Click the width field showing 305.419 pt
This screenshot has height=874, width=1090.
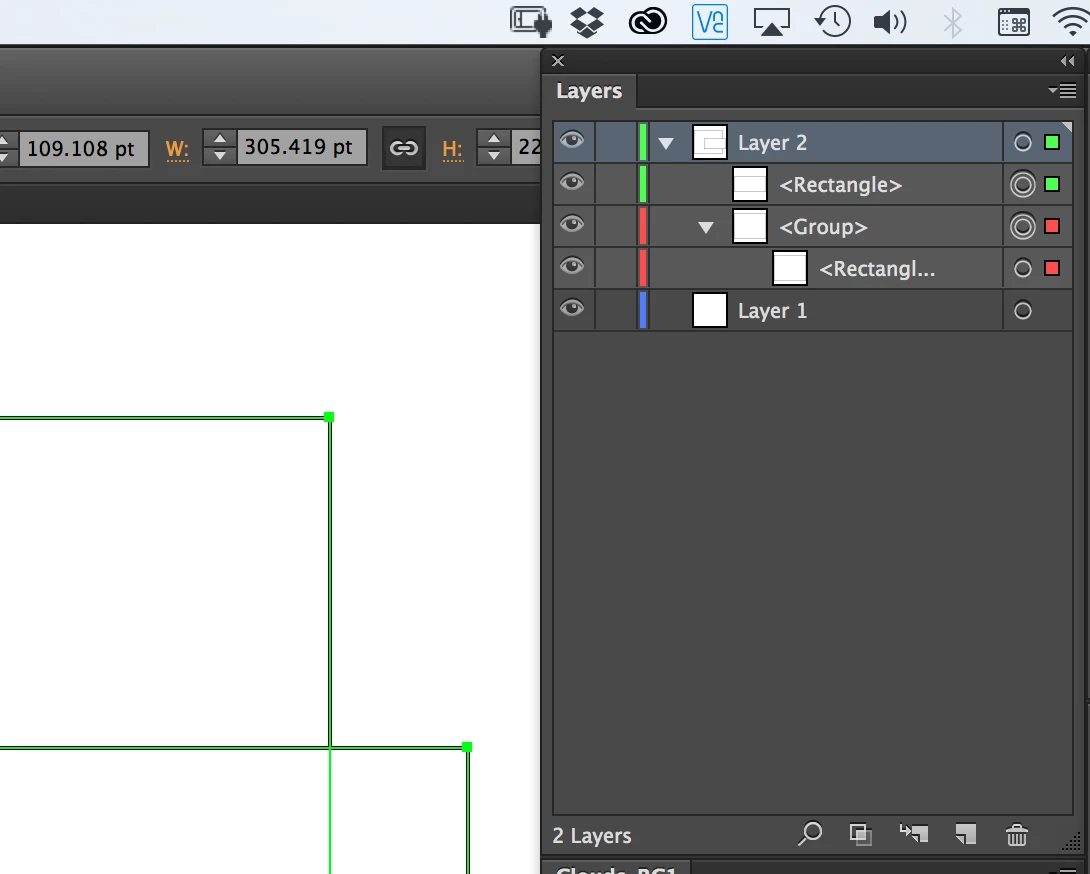point(302,147)
